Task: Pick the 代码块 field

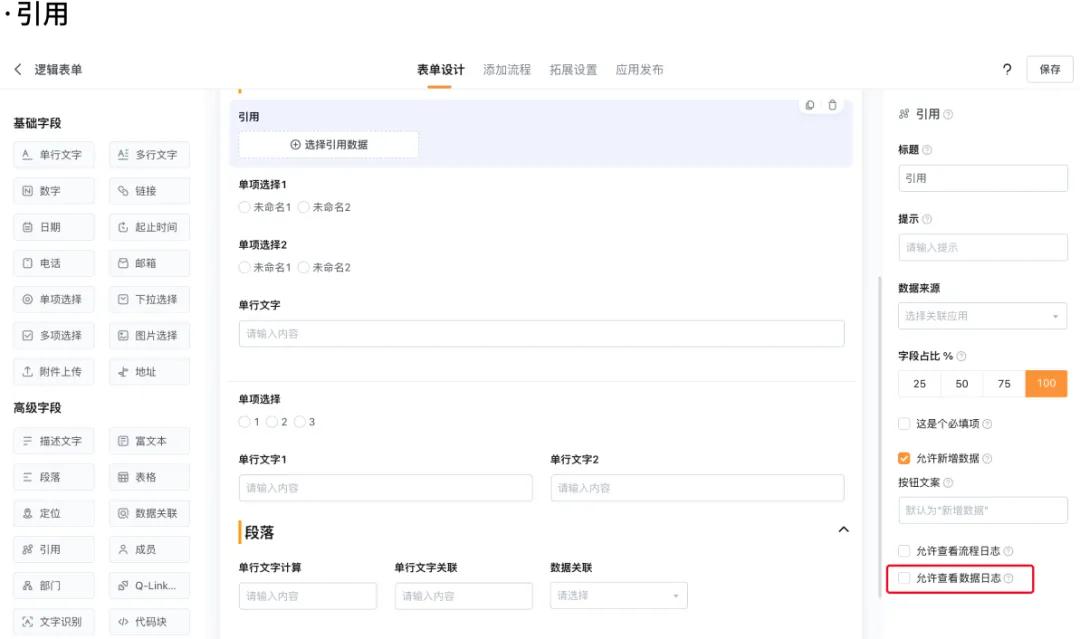Action: pos(149,621)
